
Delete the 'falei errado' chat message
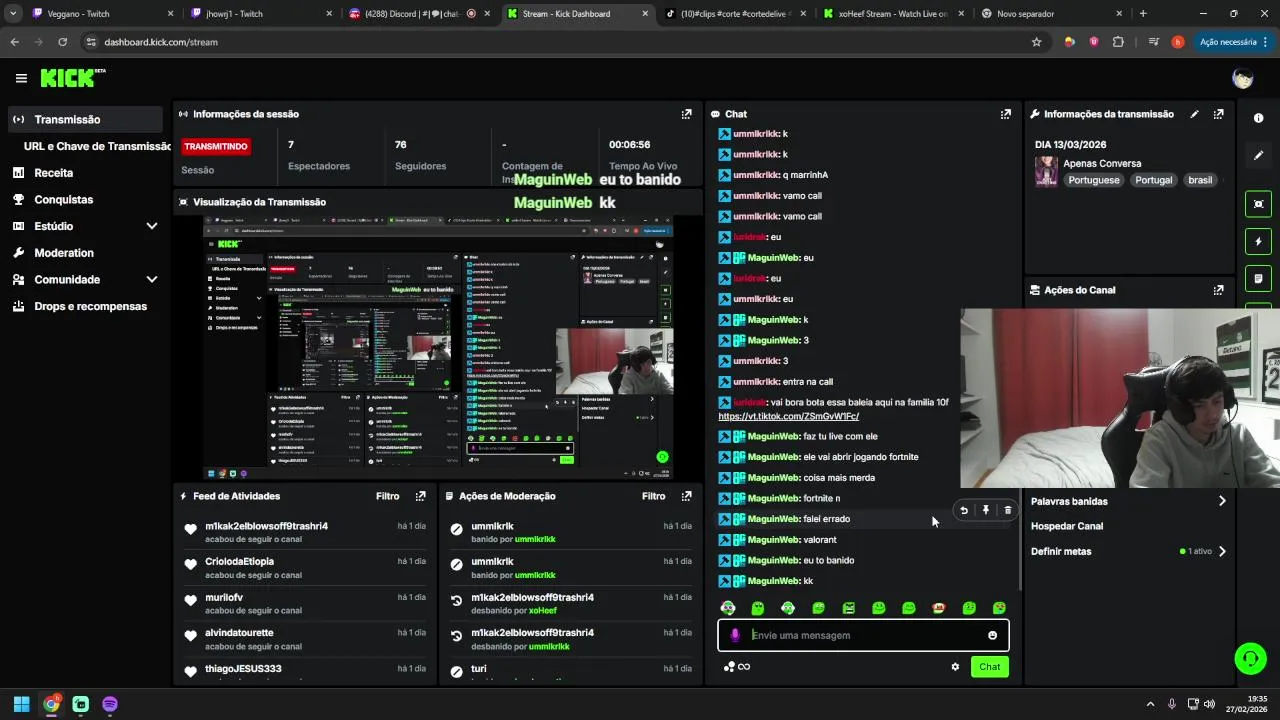point(1007,510)
